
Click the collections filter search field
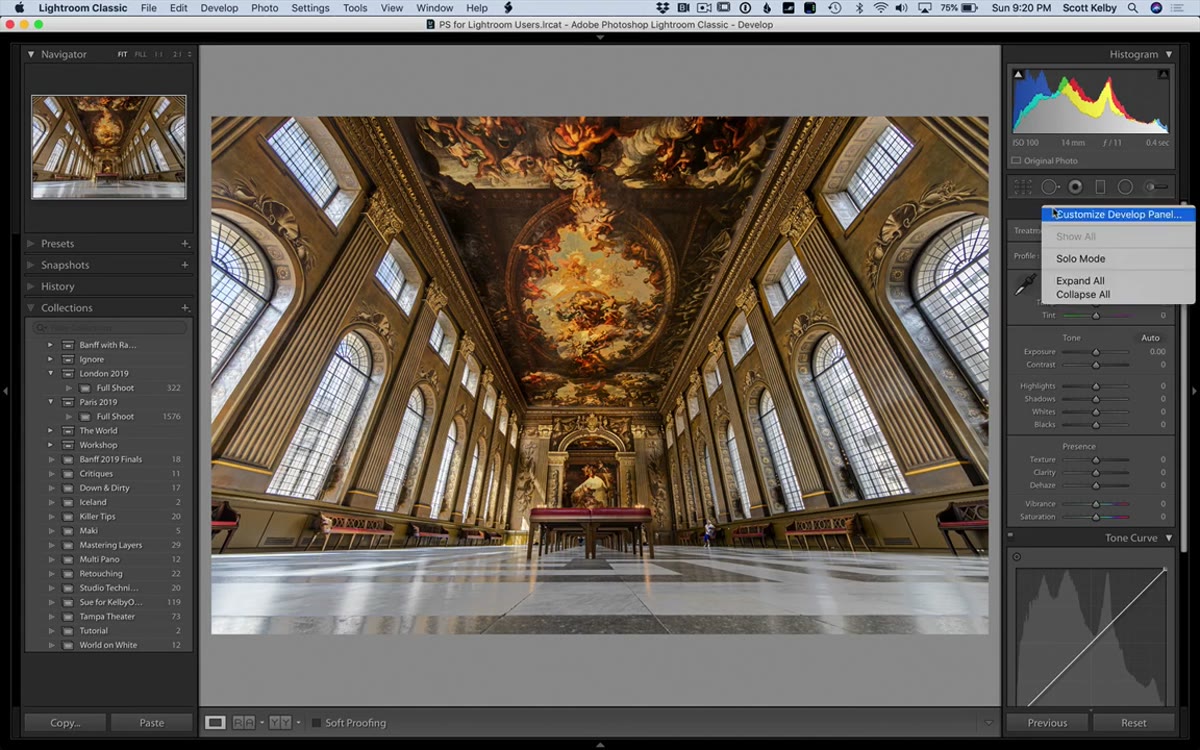[108, 328]
